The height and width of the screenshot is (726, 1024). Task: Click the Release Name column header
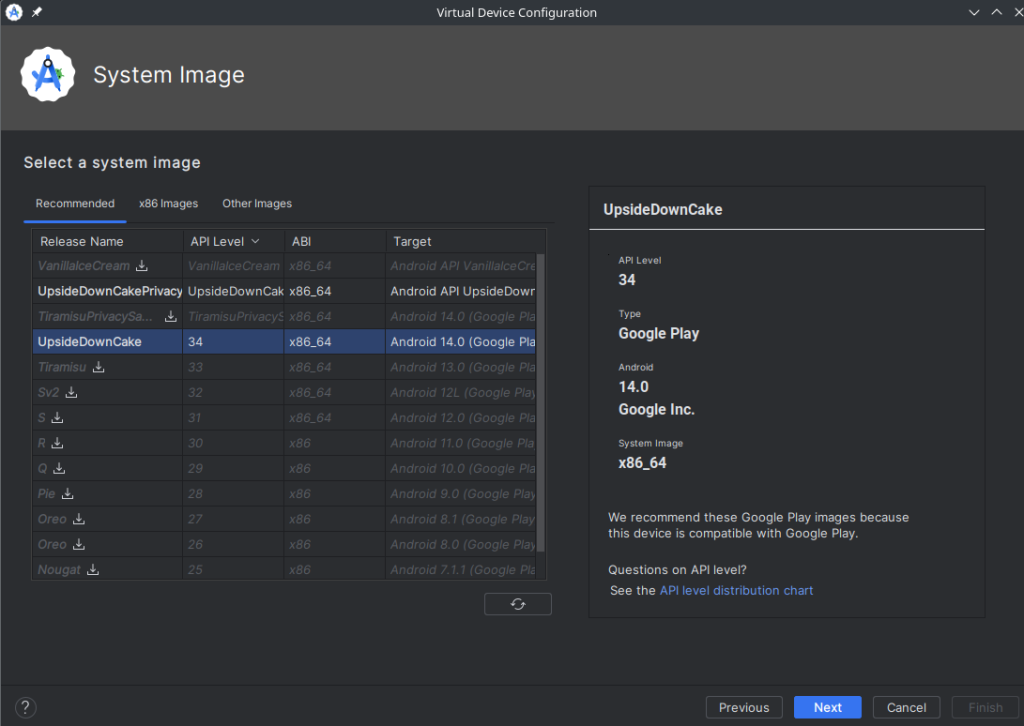[x=82, y=241]
